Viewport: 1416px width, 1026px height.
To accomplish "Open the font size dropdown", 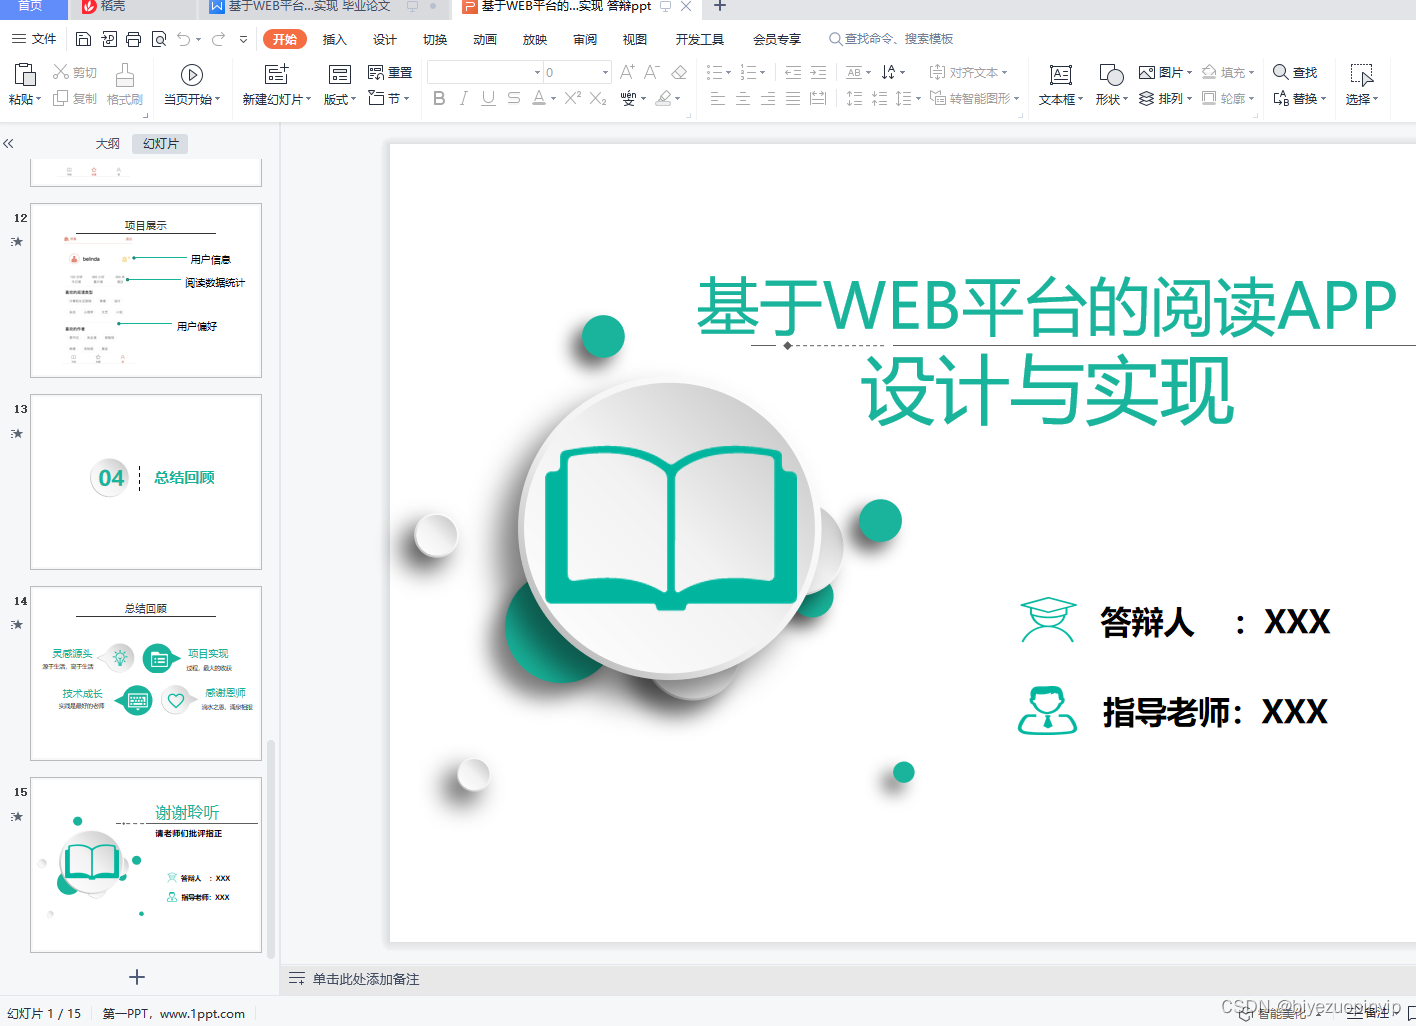I will pyautogui.click(x=605, y=72).
